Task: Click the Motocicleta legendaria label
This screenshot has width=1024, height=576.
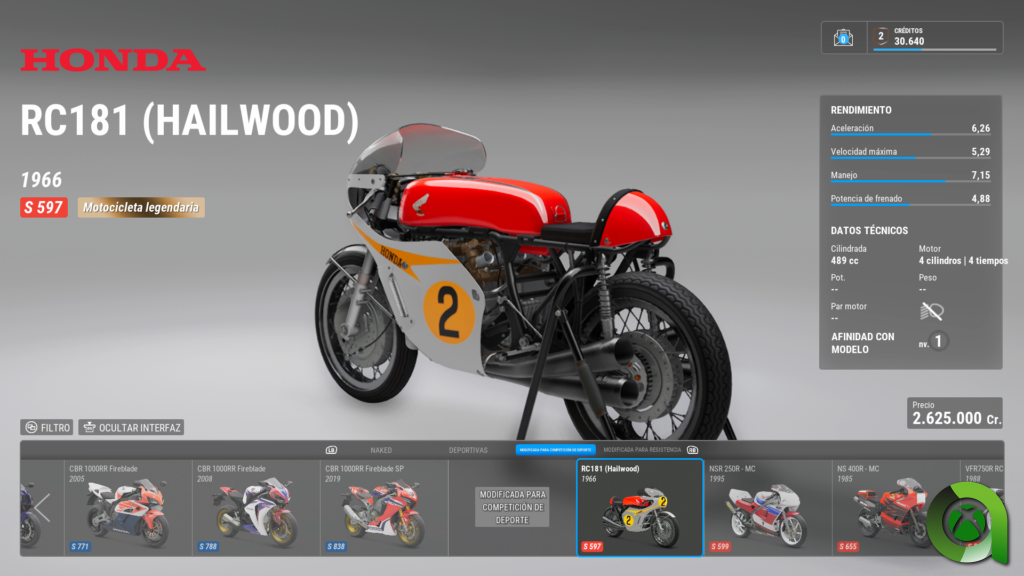Action: 141,208
